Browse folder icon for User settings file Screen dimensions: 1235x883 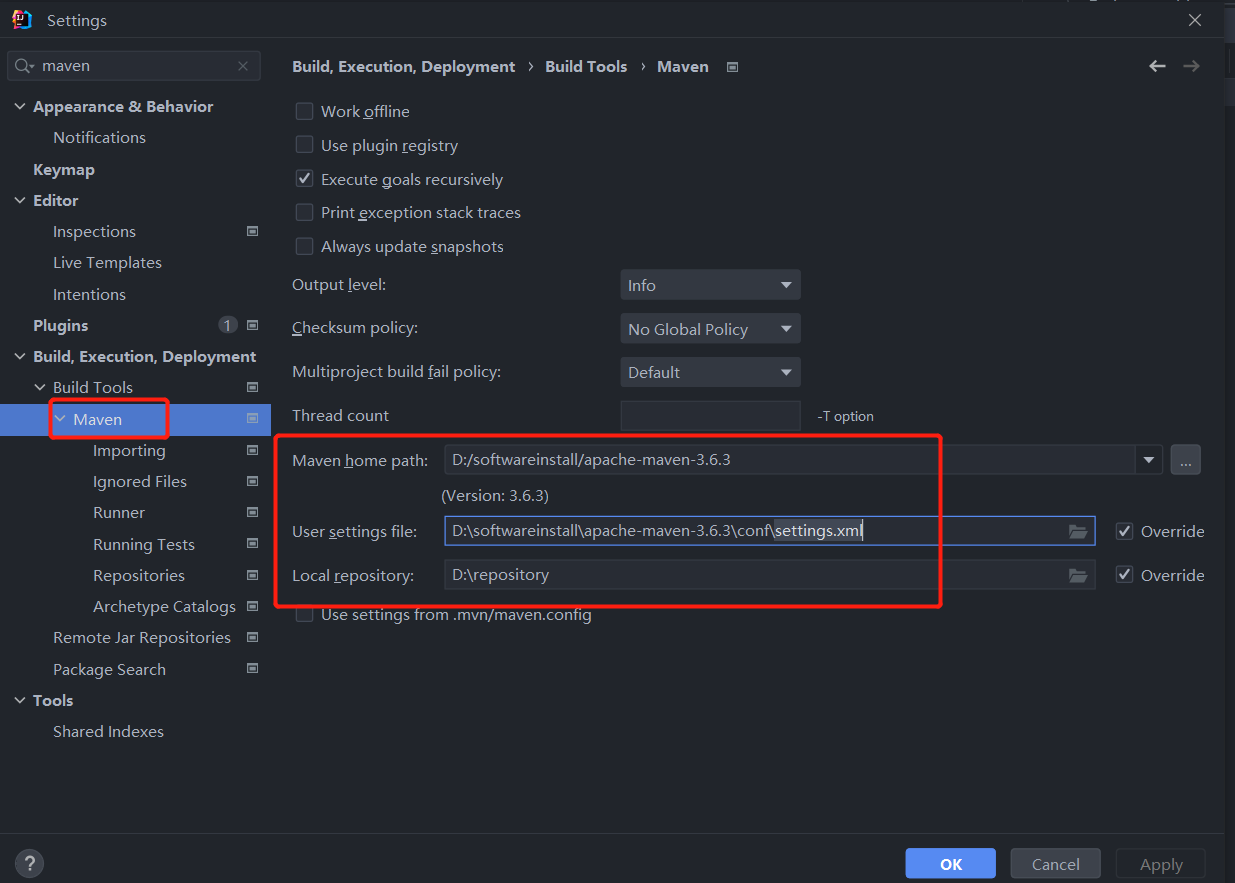pyautogui.click(x=1078, y=531)
